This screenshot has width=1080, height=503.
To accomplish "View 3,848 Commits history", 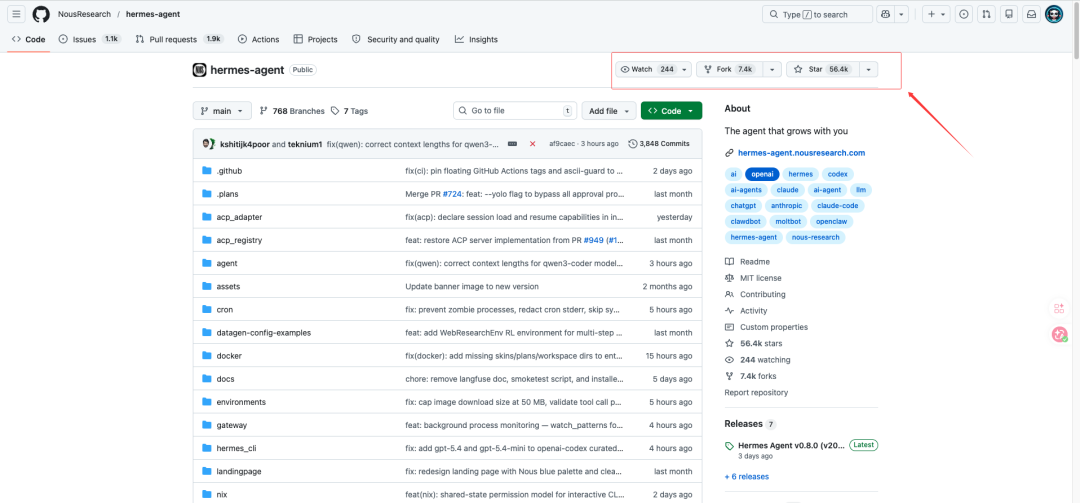I will [659, 143].
